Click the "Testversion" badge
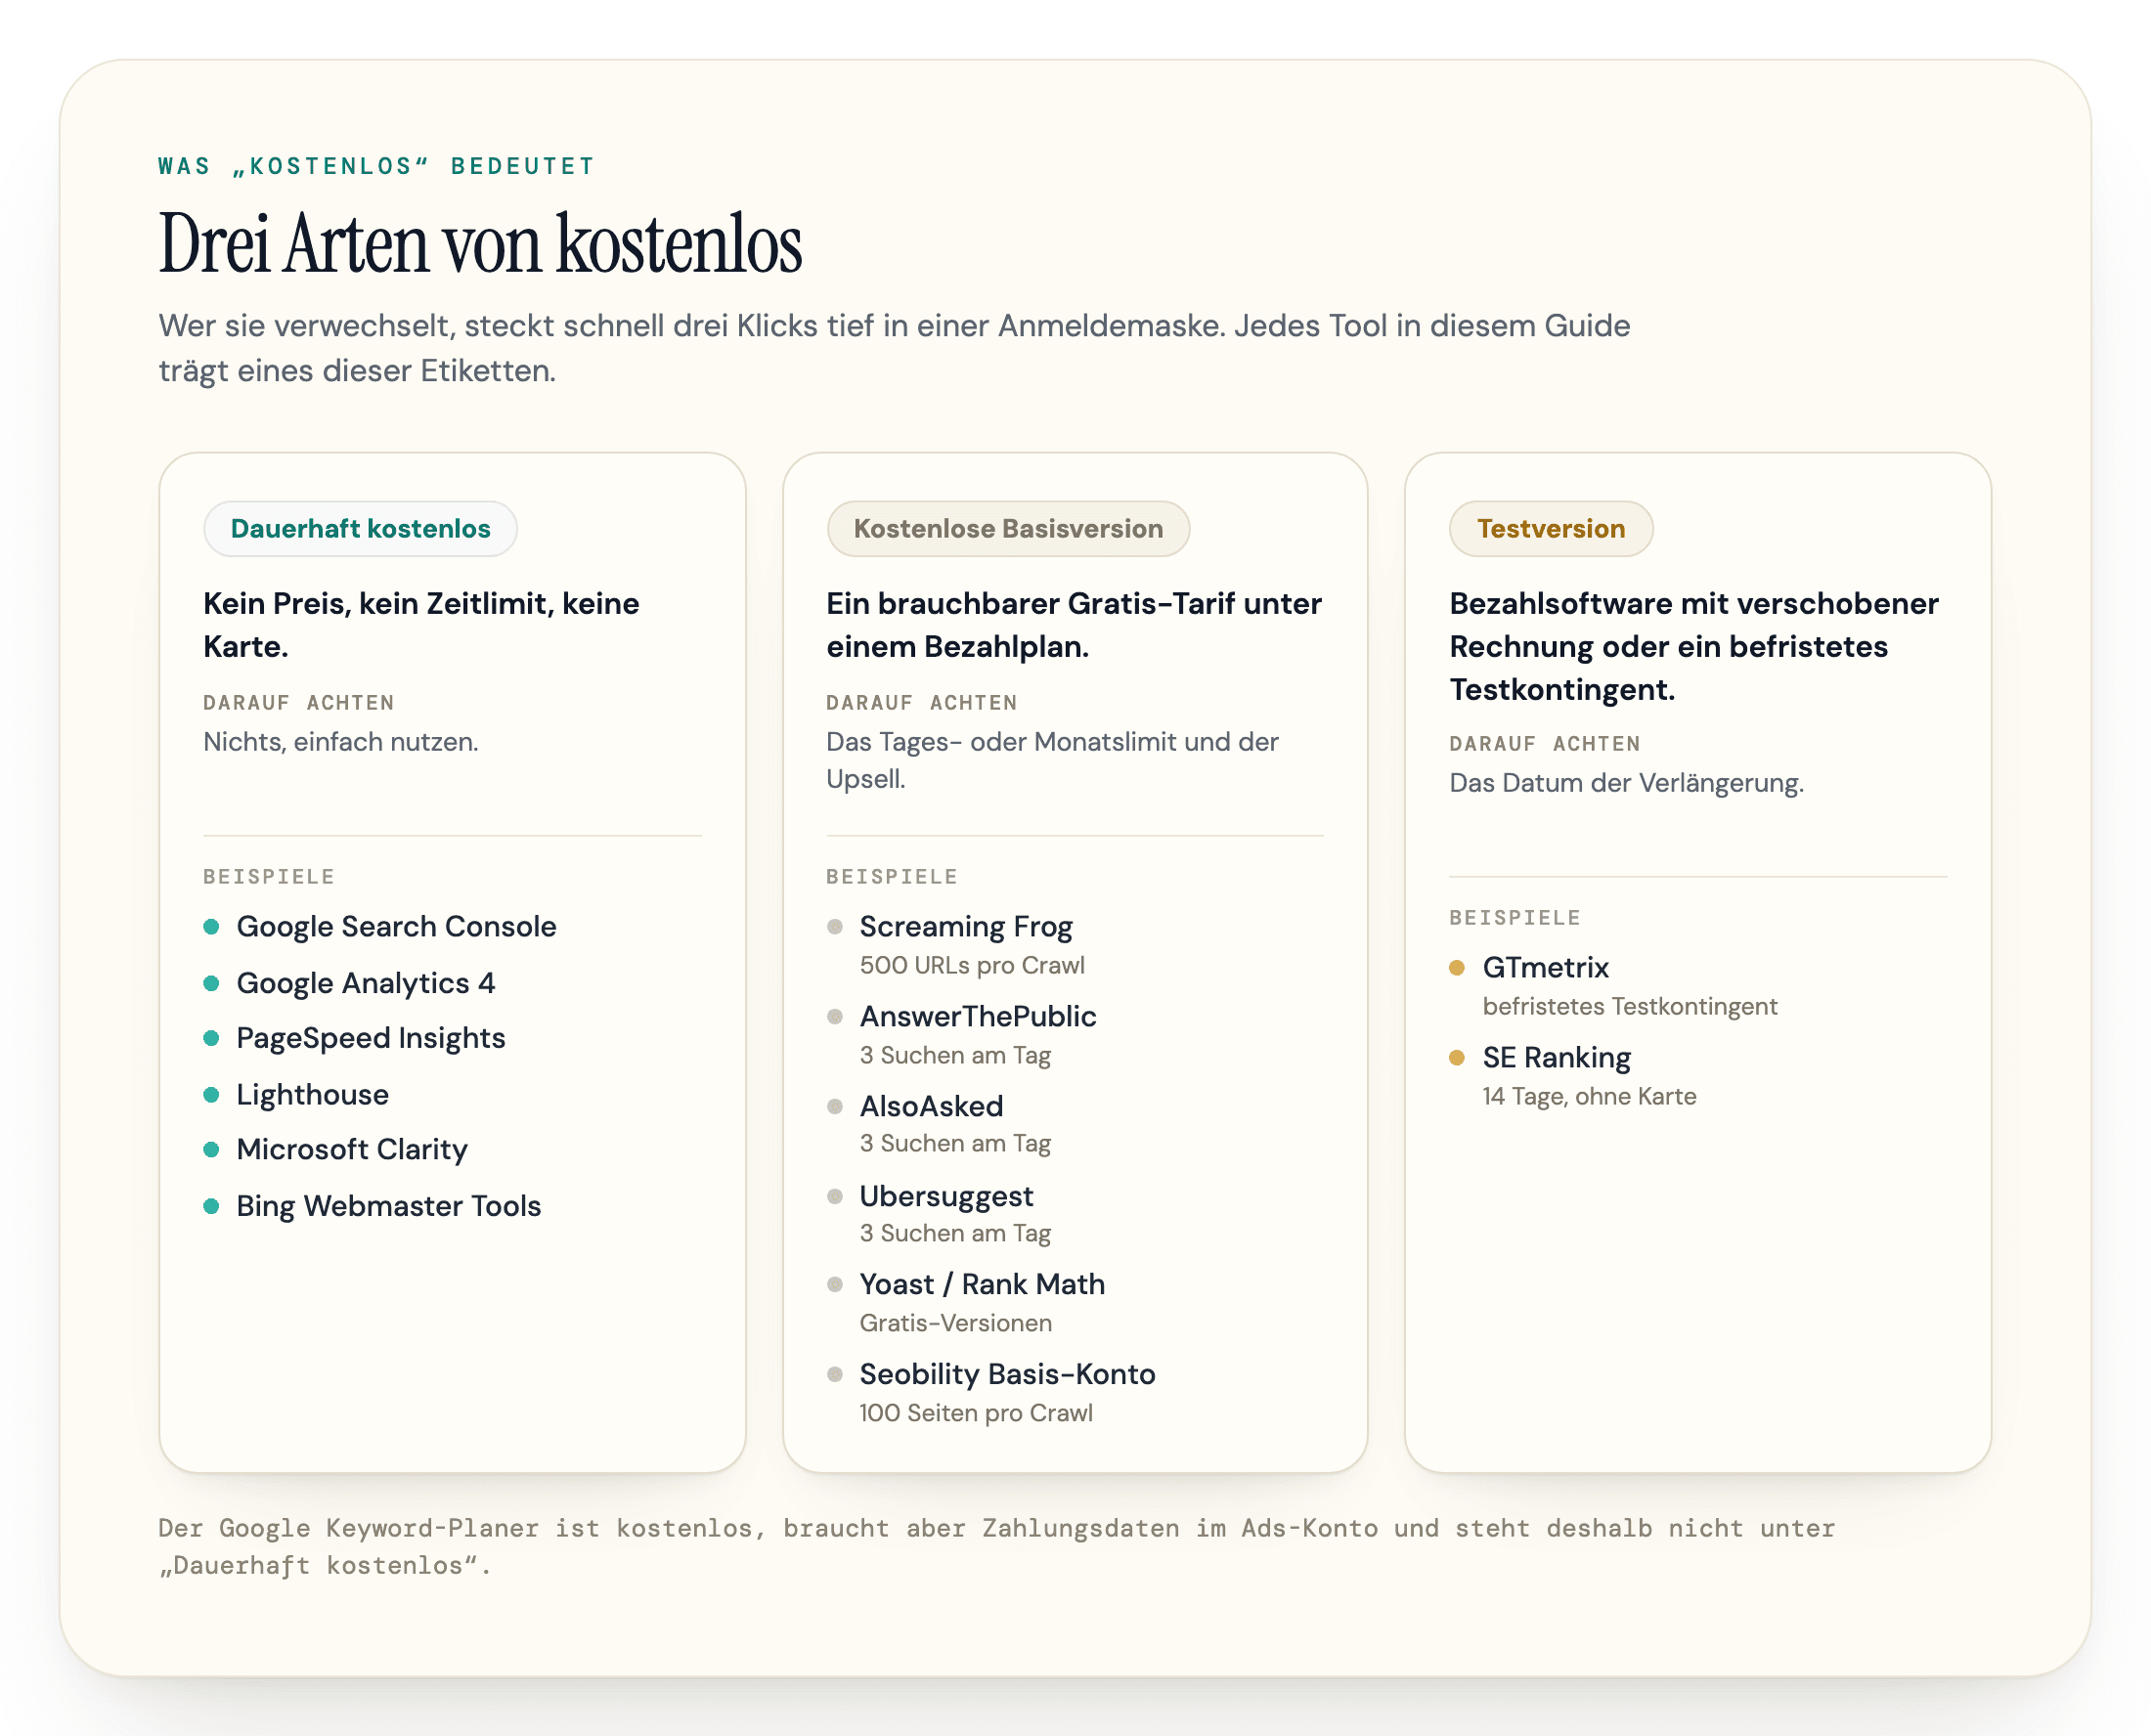2151x1736 pixels. tap(1550, 528)
